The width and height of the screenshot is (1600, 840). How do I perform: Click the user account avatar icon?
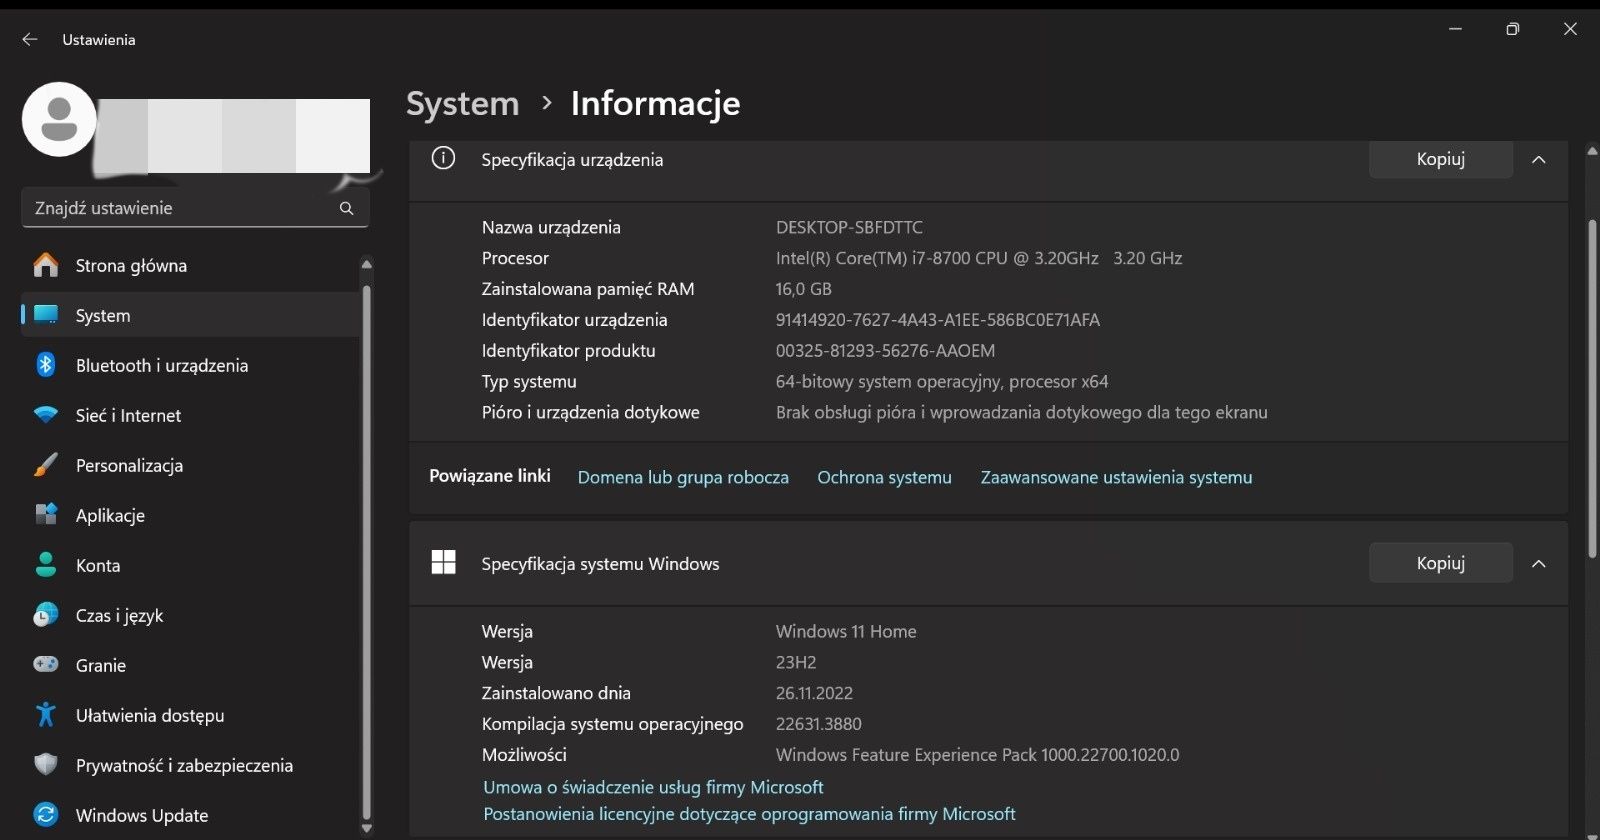59,119
